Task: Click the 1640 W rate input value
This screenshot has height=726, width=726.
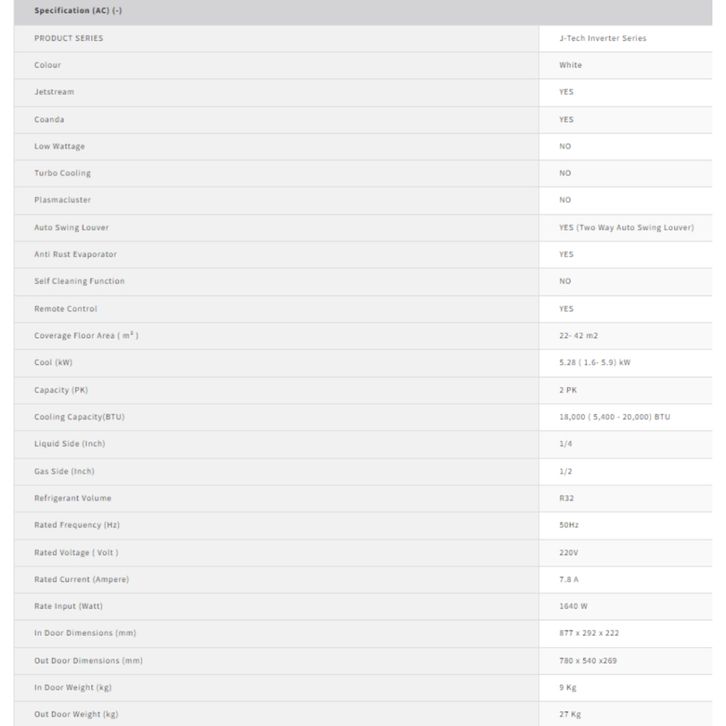Action: (x=573, y=606)
